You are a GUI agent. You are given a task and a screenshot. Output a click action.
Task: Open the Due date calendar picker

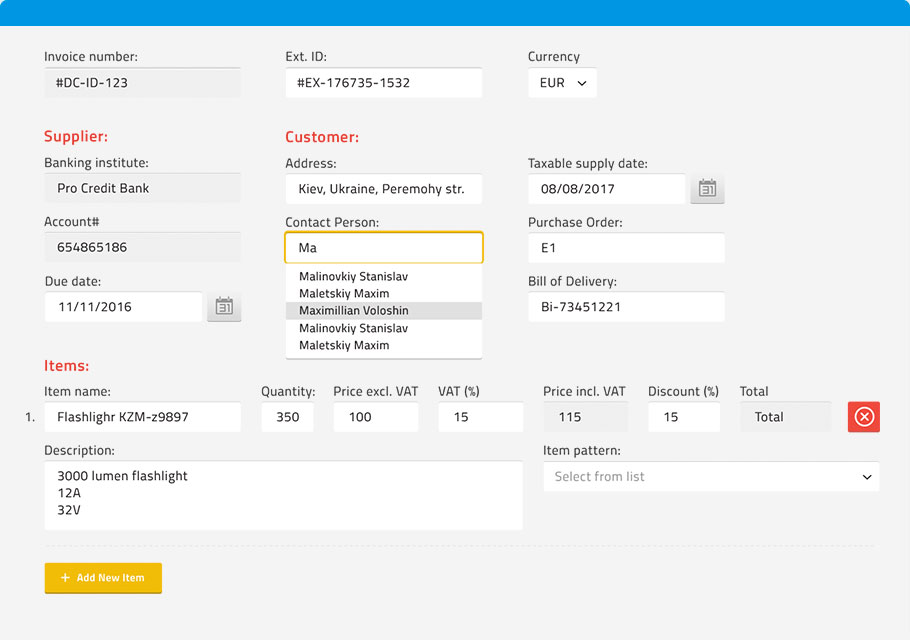[x=224, y=306]
